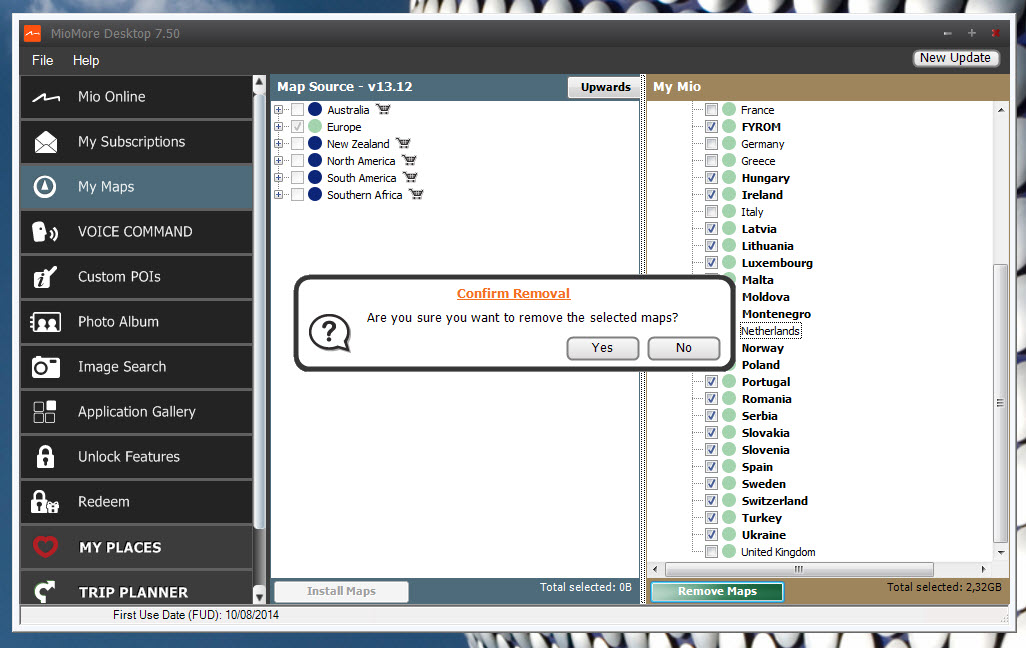Click the Remove Maps button
The image size is (1026, 648).
tap(717, 591)
